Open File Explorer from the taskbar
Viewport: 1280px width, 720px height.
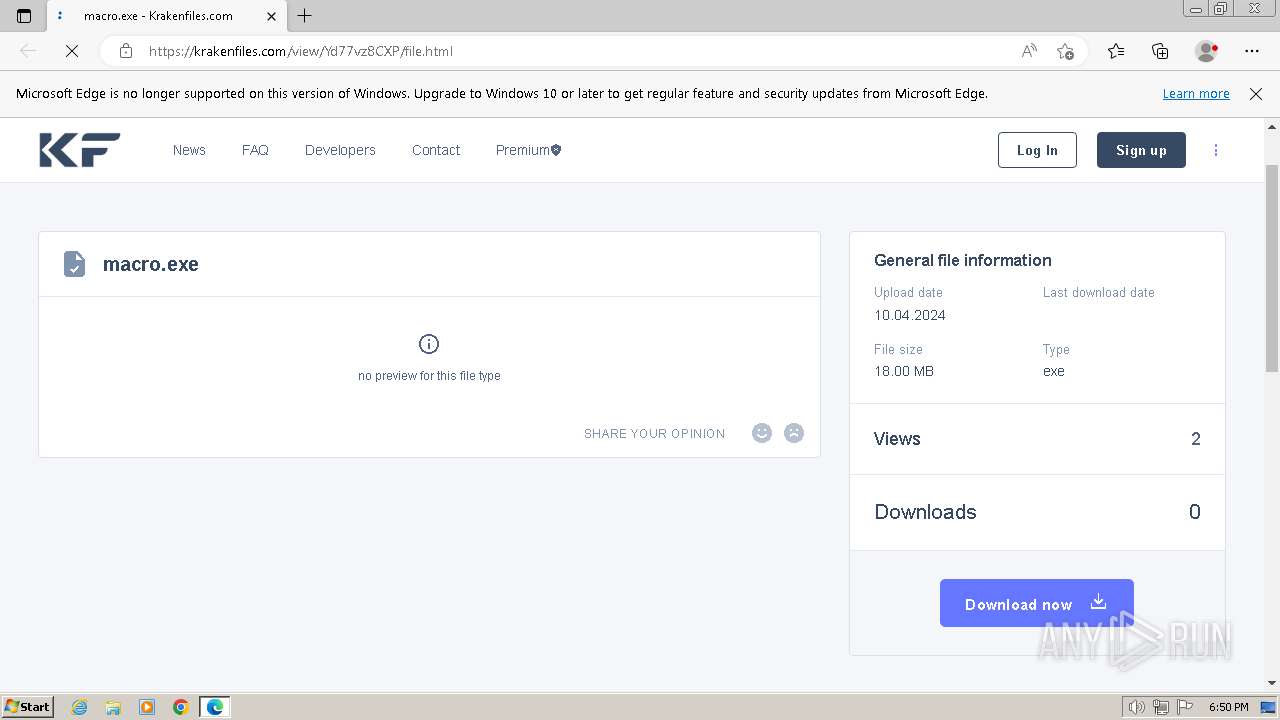coord(113,707)
